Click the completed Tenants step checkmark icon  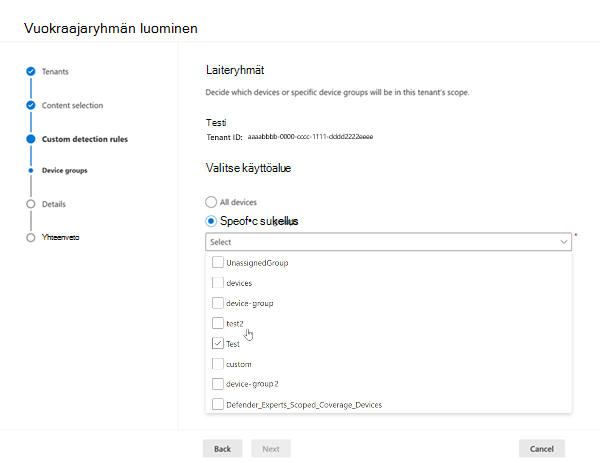pos(31,72)
